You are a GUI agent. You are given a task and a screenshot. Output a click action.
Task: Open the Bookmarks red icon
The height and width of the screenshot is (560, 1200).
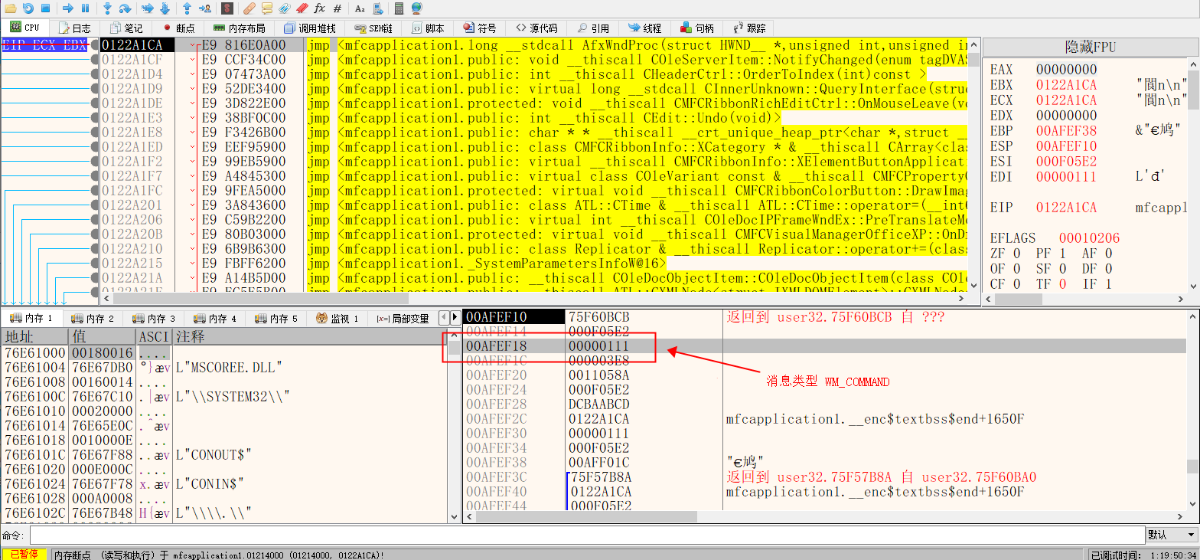[x=302, y=8]
